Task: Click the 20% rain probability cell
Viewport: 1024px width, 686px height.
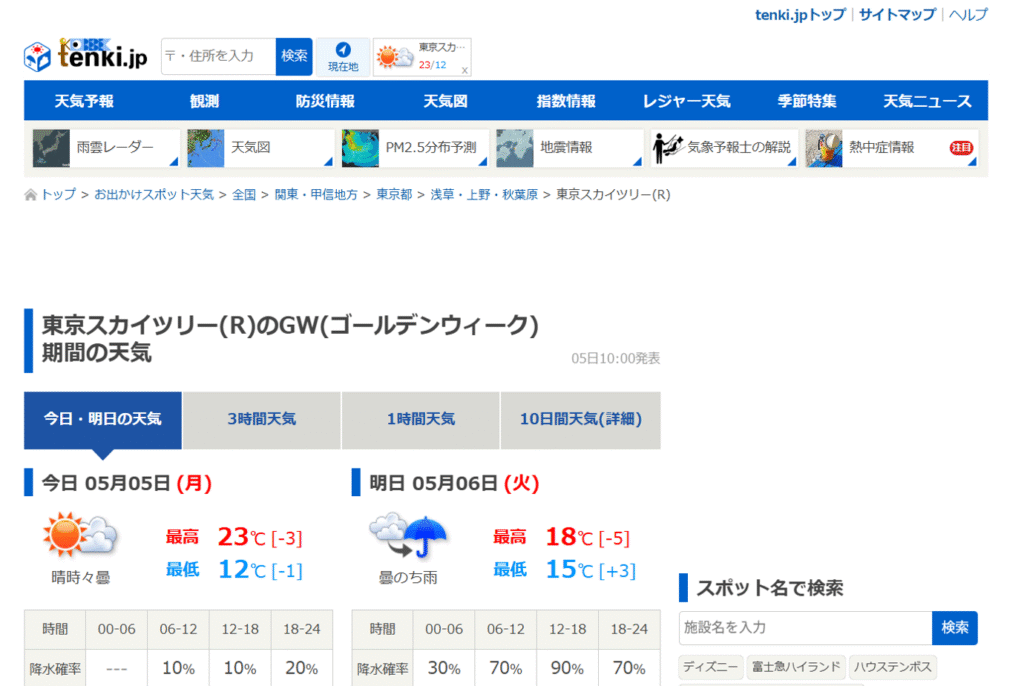Action: click(302, 668)
